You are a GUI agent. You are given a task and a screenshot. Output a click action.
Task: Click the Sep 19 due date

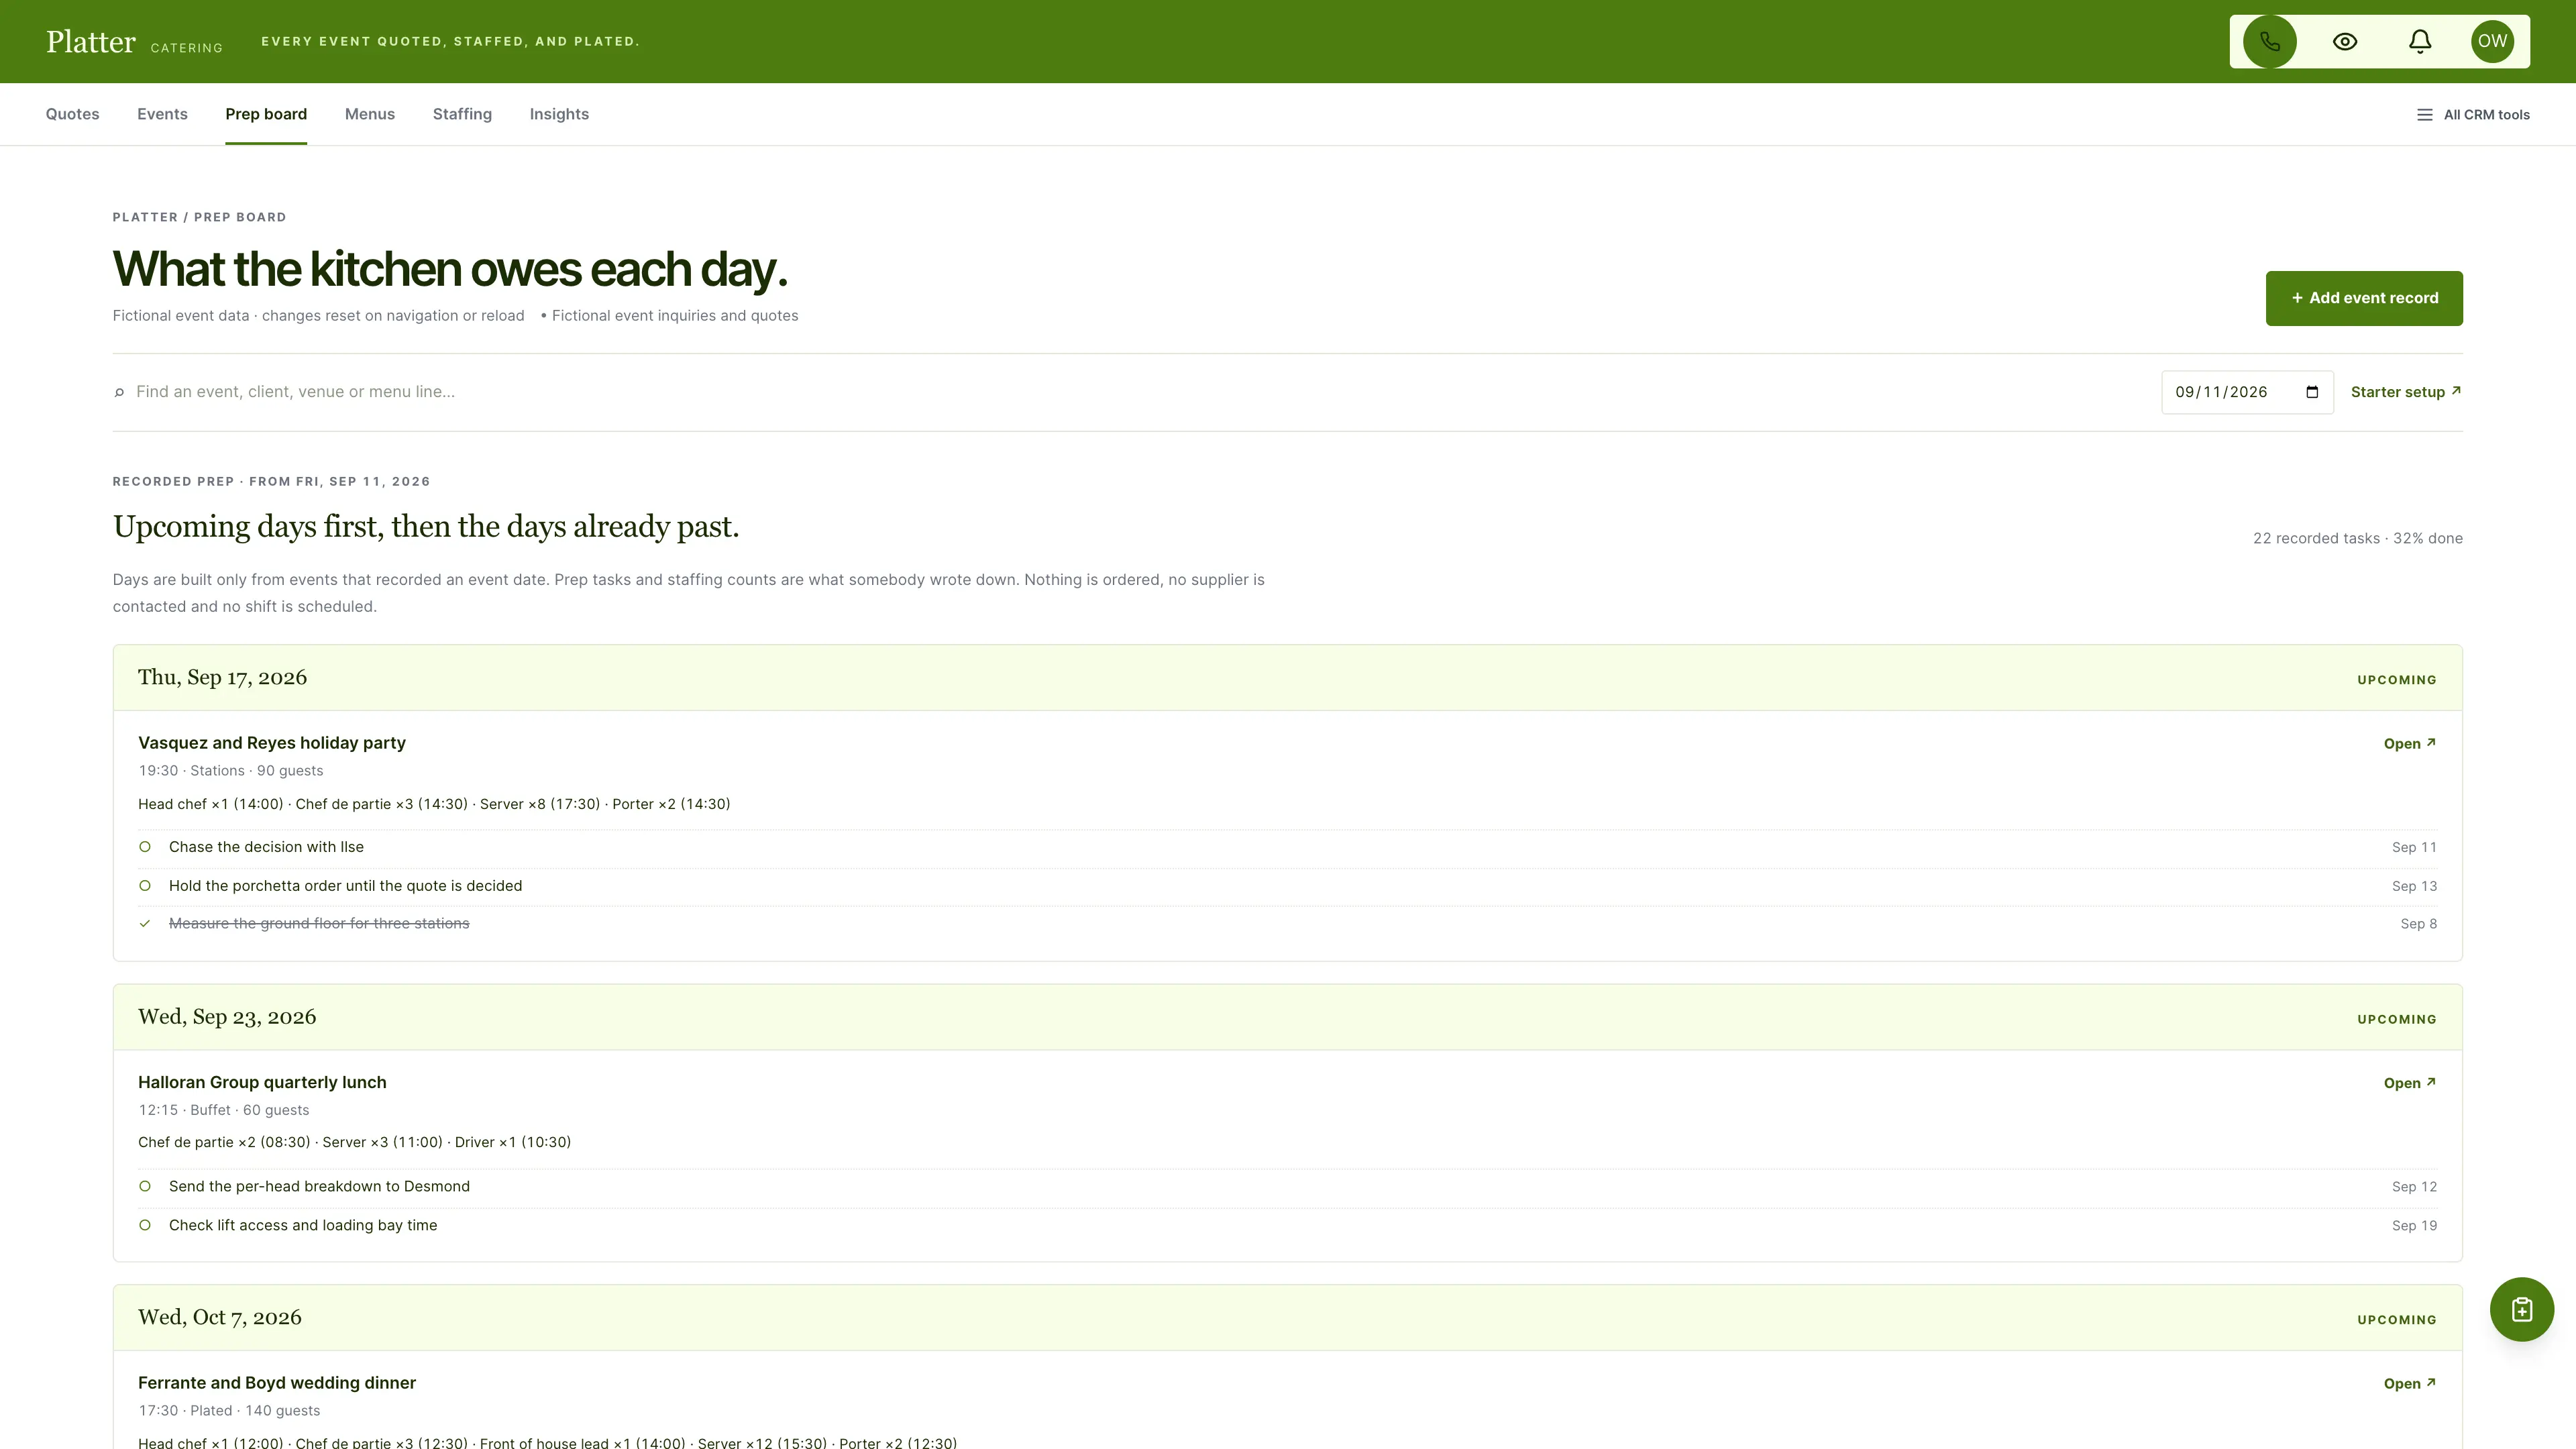pyautogui.click(x=2414, y=1226)
